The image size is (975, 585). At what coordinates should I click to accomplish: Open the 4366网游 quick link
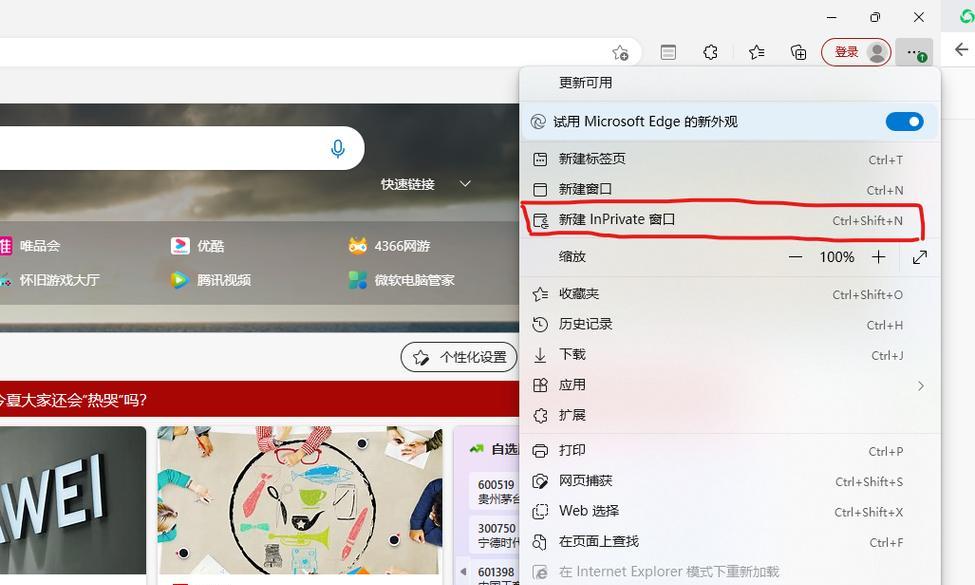pos(389,246)
